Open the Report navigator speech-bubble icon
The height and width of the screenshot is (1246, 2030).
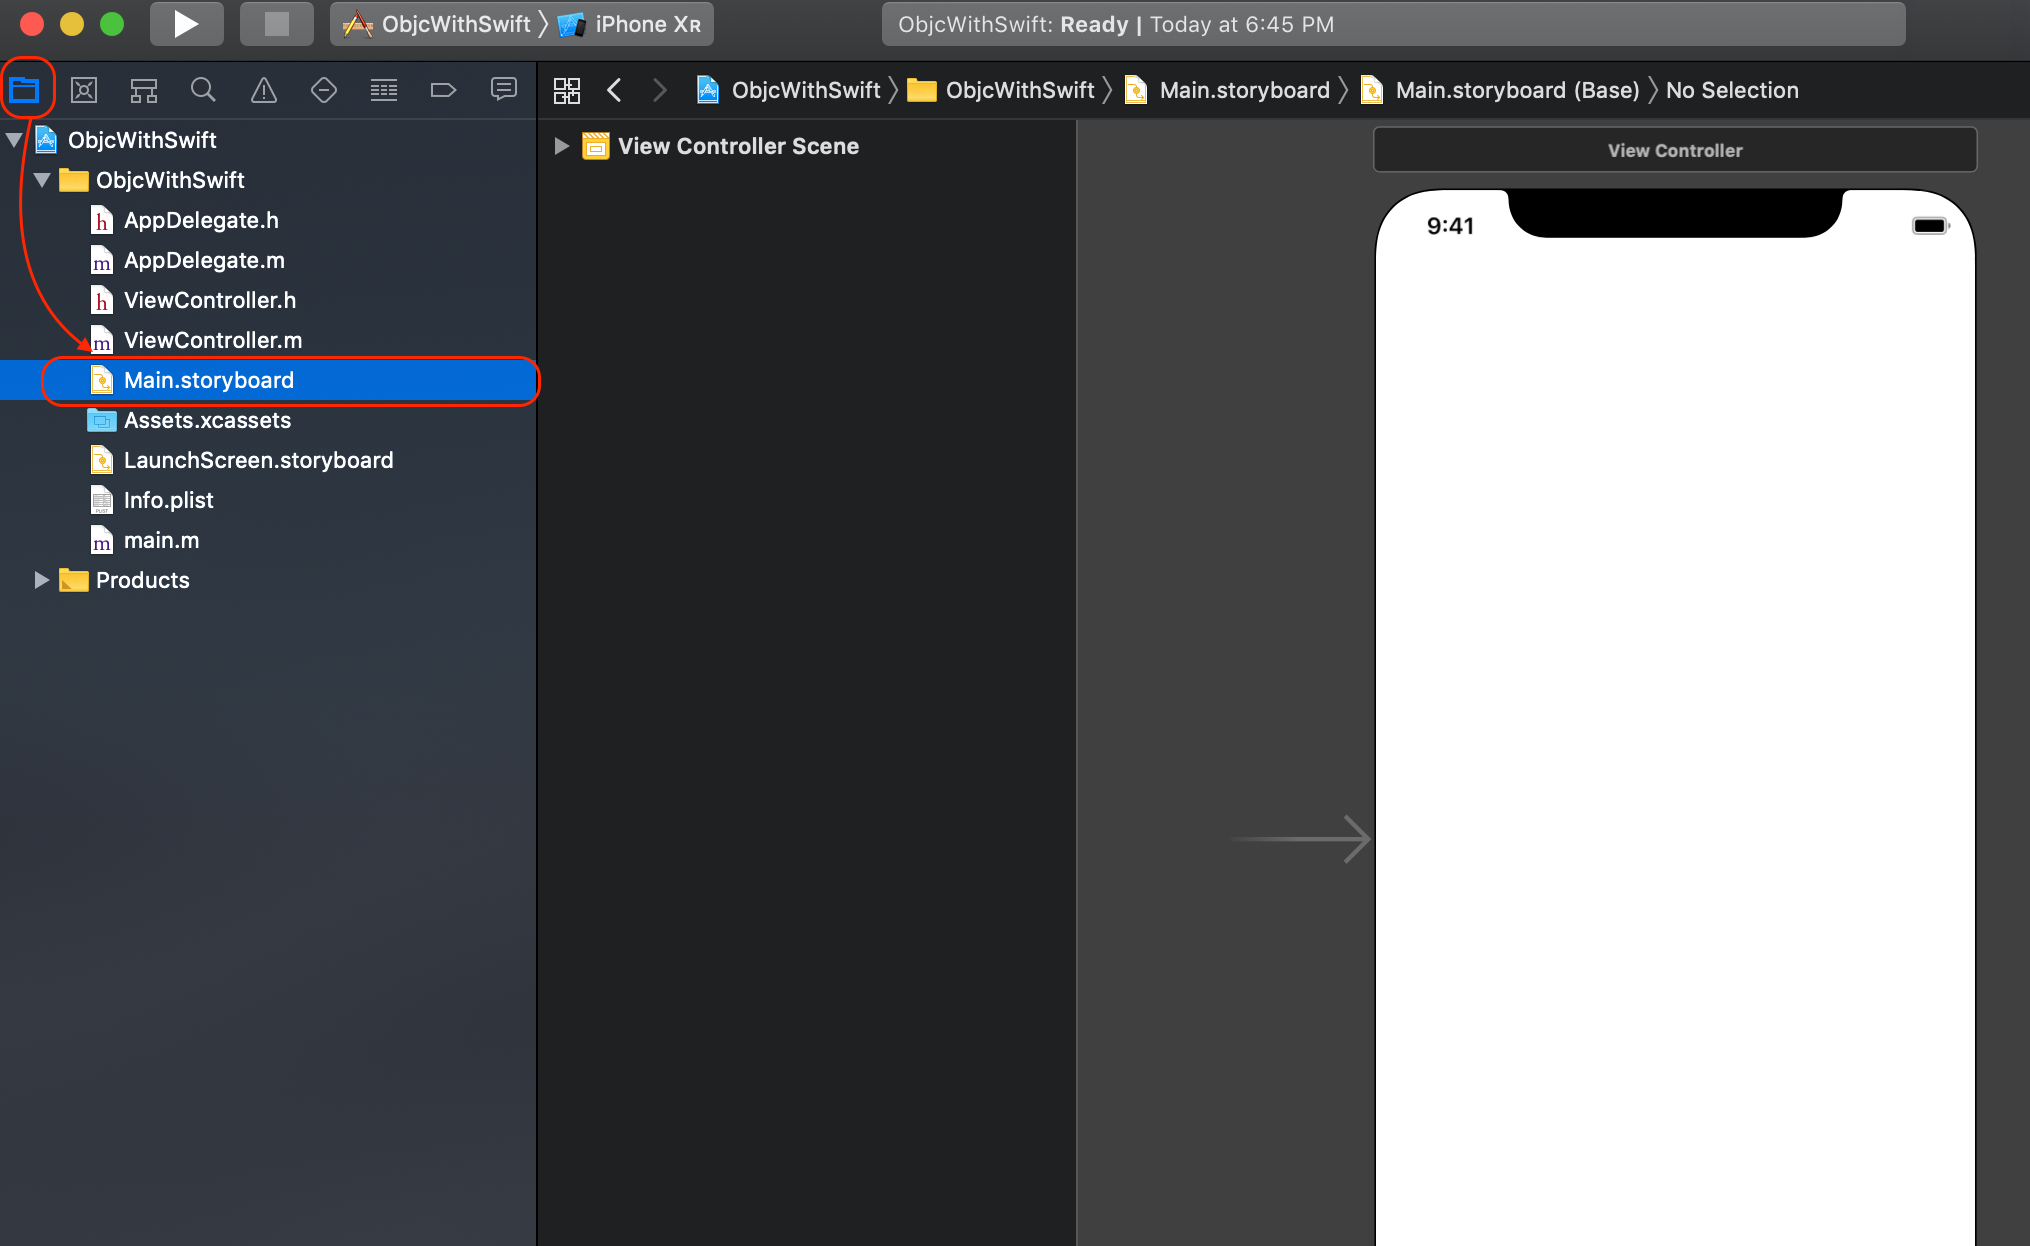coord(503,91)
